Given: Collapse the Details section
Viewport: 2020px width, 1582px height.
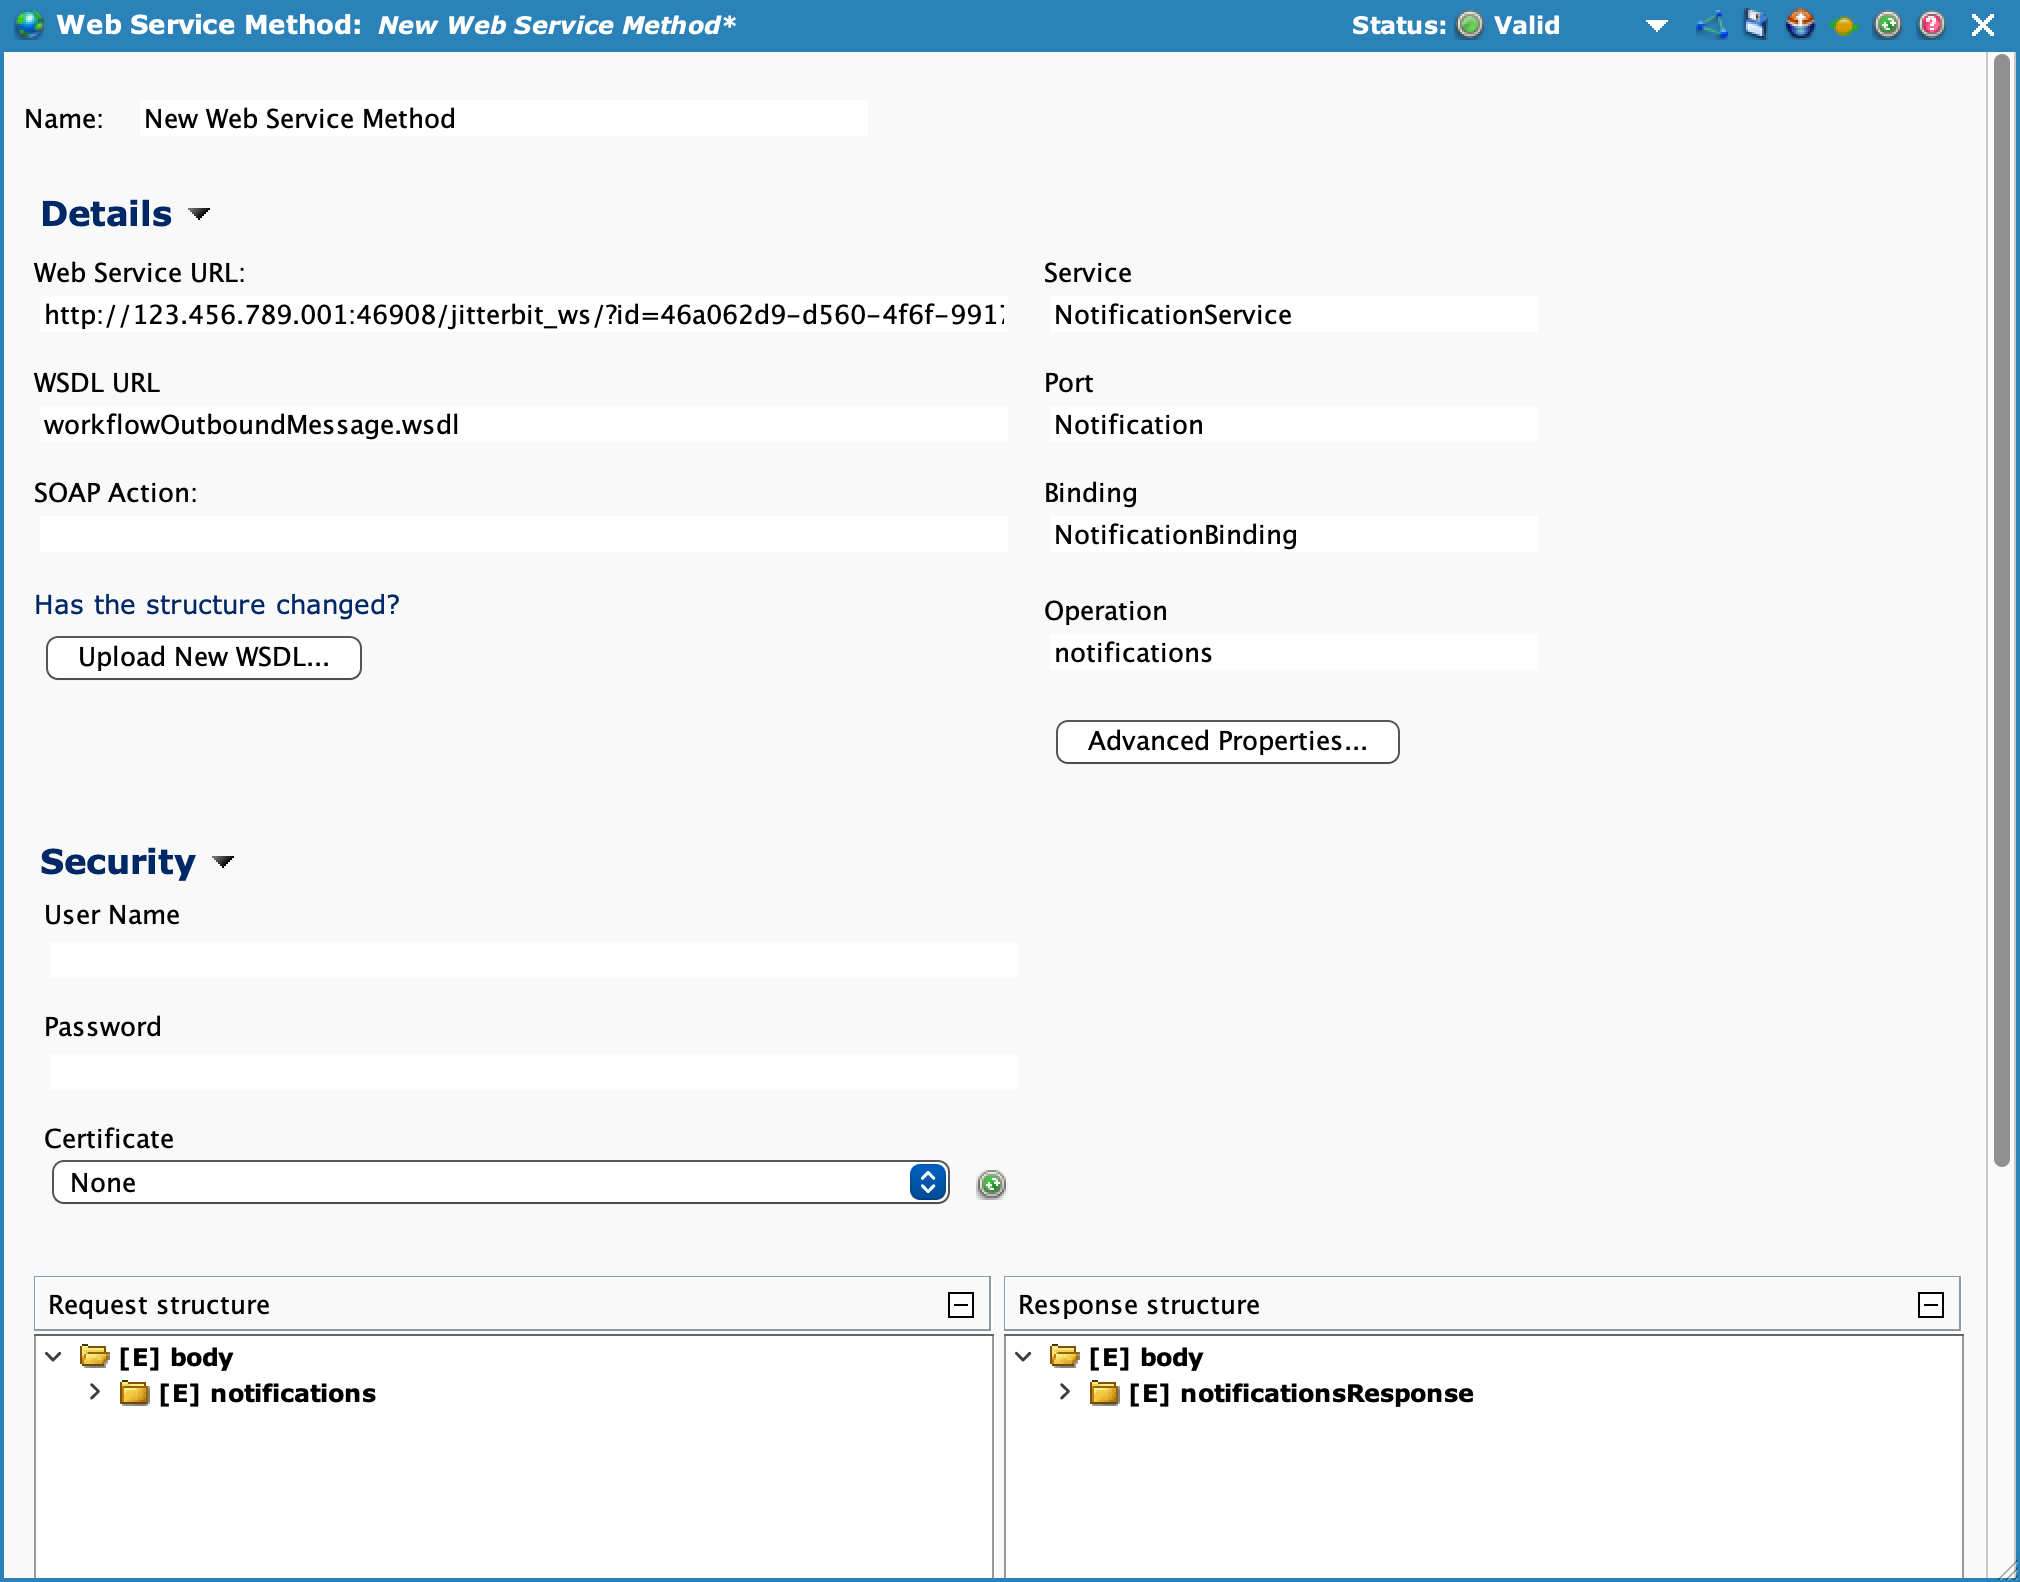Looking at the screenshot, I should 200,214.
